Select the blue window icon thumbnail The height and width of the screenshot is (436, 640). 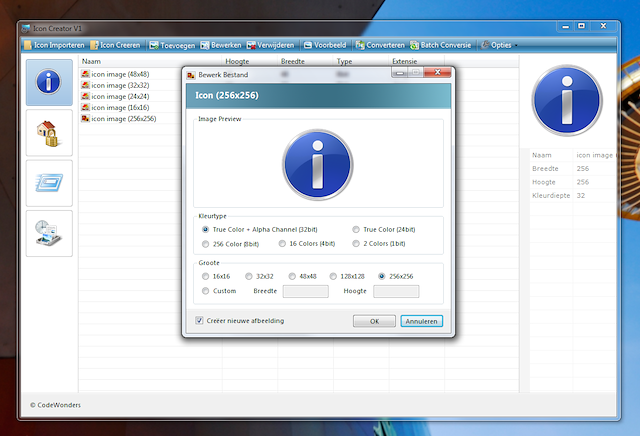pos(49,183)
